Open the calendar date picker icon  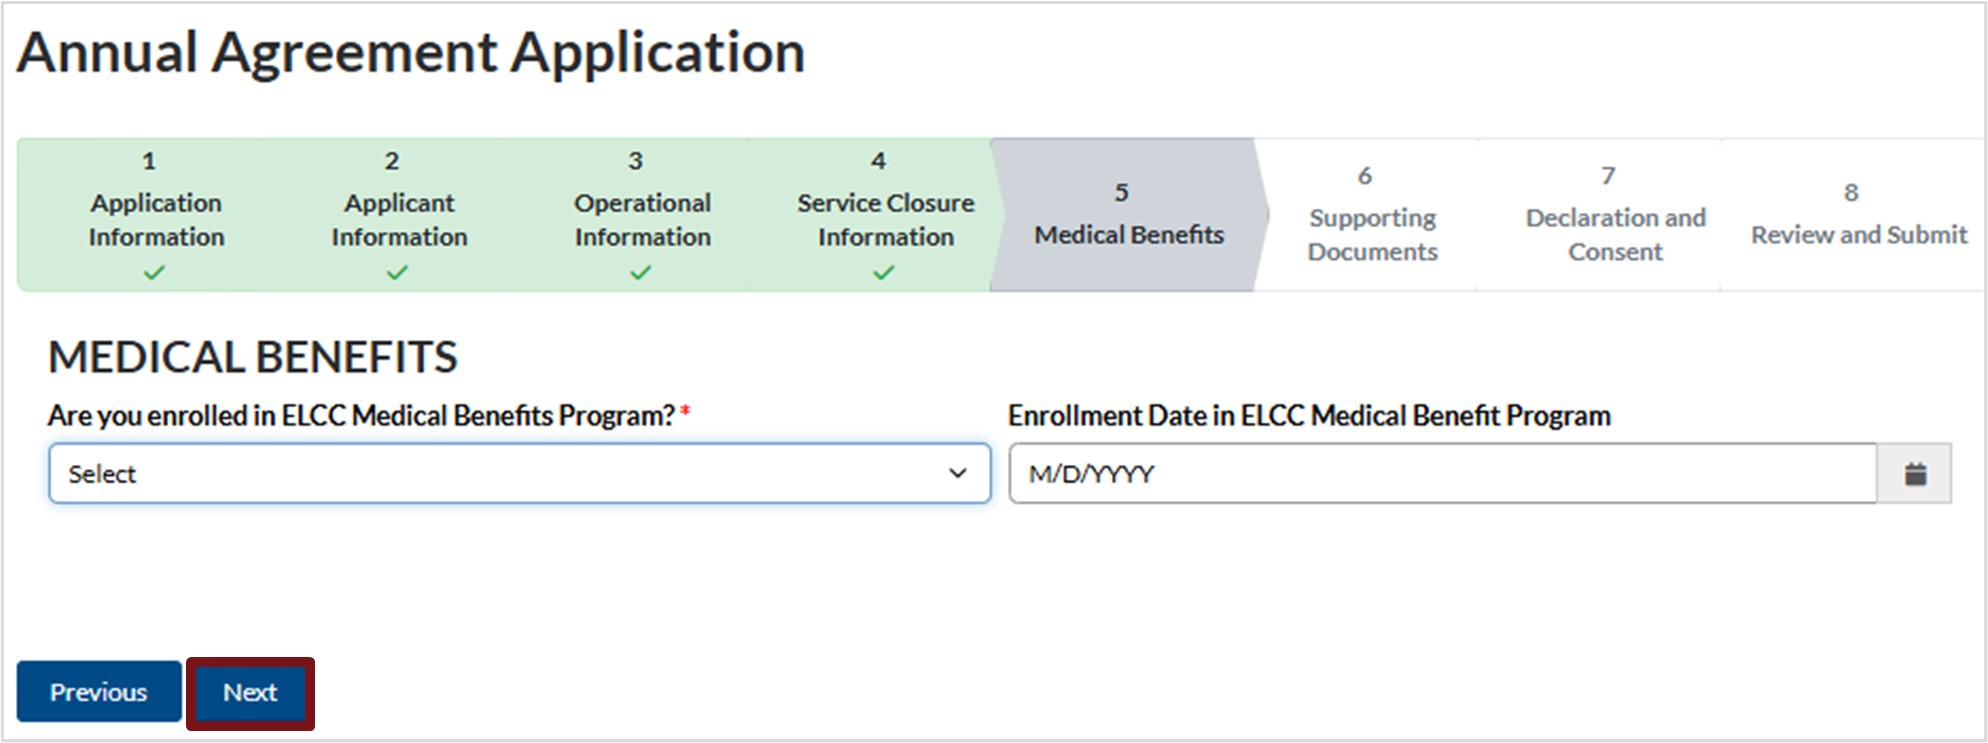[x=1914, y=474]
